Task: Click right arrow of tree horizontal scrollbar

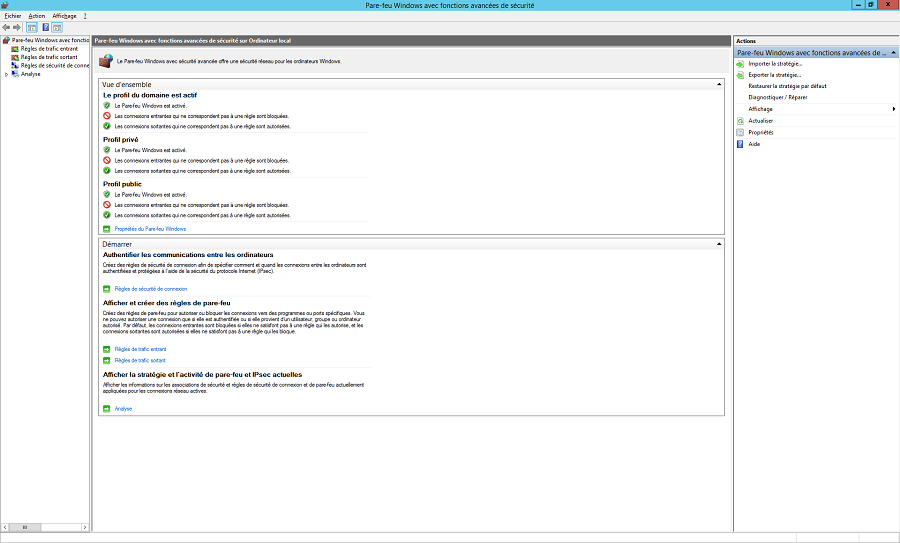Action: tap(85, 527)
